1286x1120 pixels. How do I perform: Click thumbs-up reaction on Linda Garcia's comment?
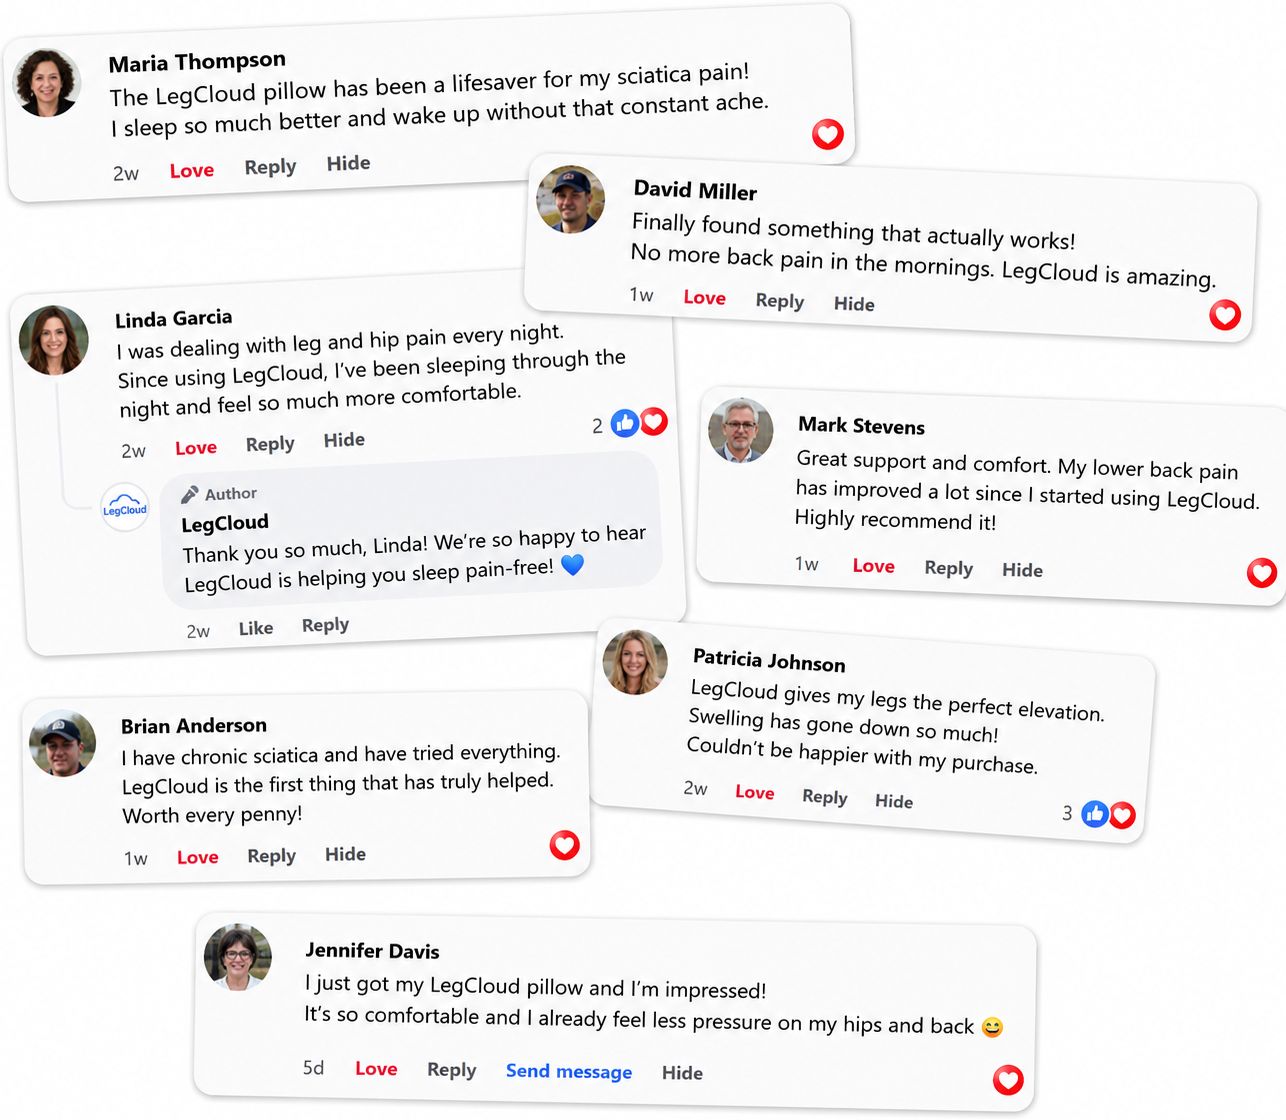[625, 424]
